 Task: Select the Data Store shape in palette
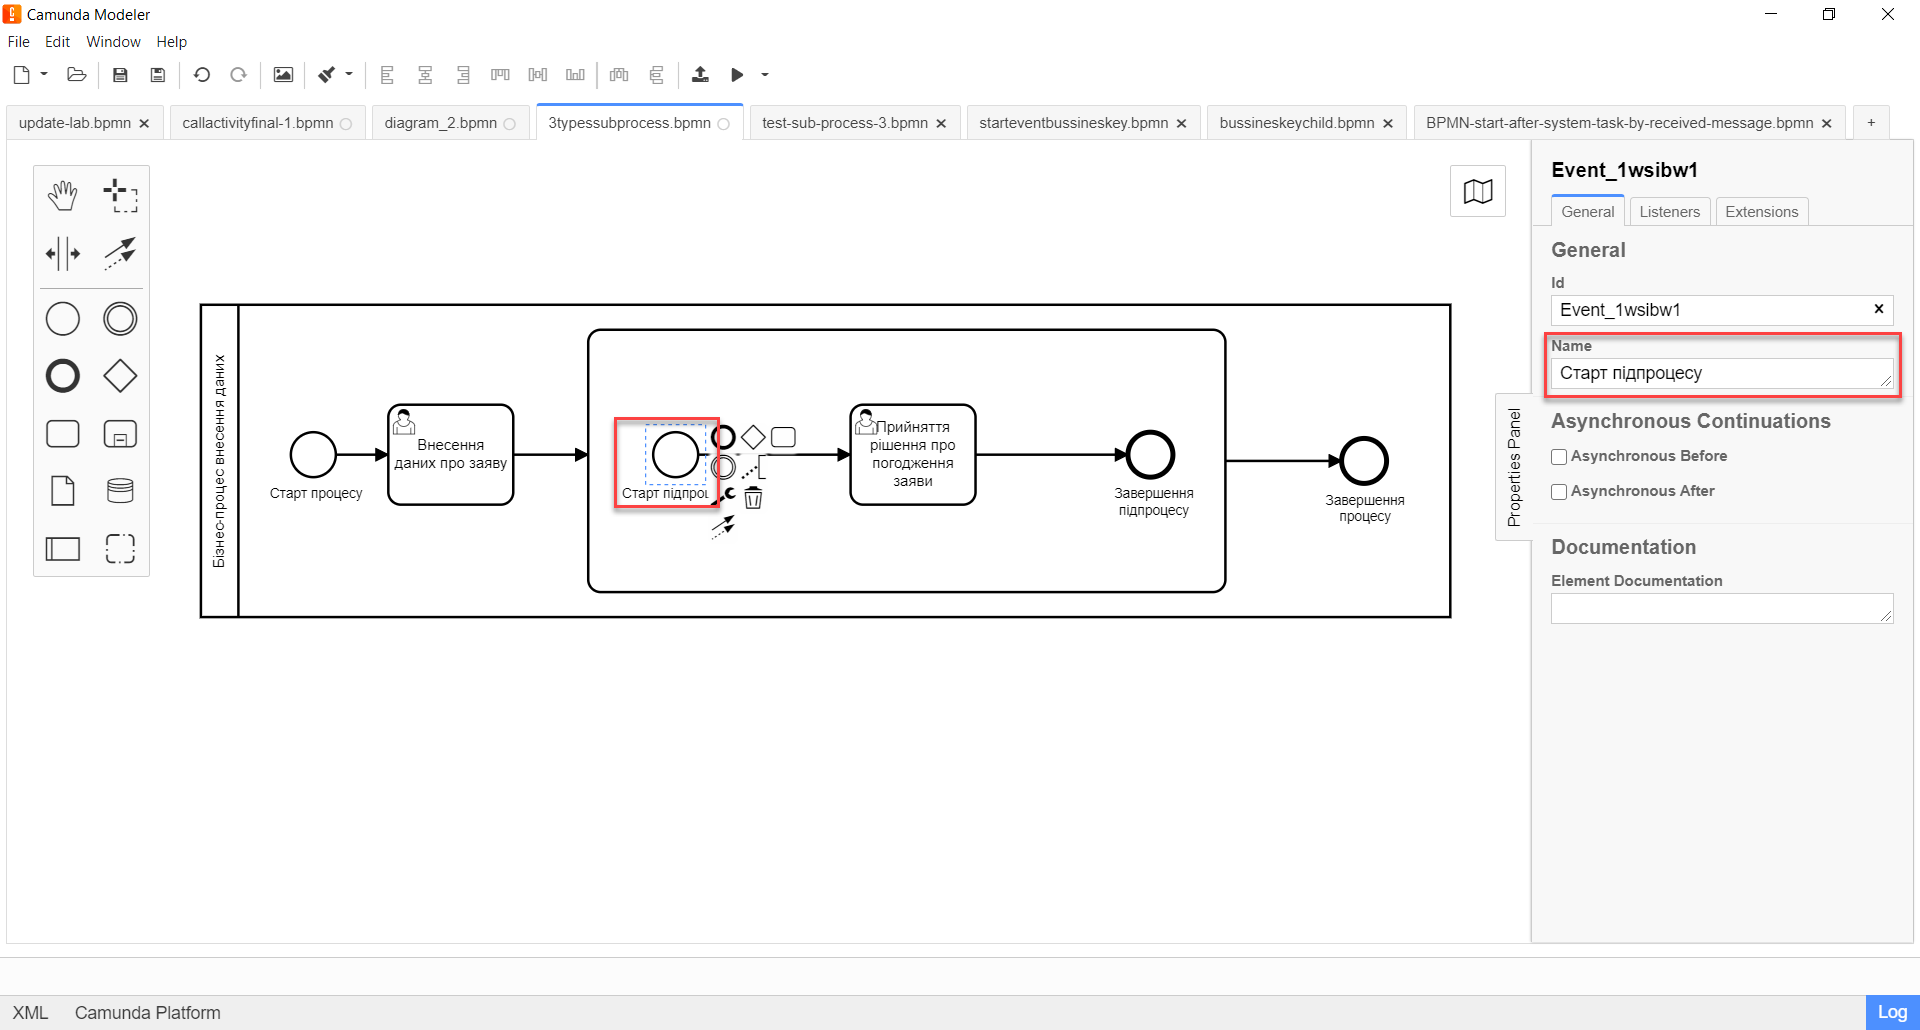[120, 491]
